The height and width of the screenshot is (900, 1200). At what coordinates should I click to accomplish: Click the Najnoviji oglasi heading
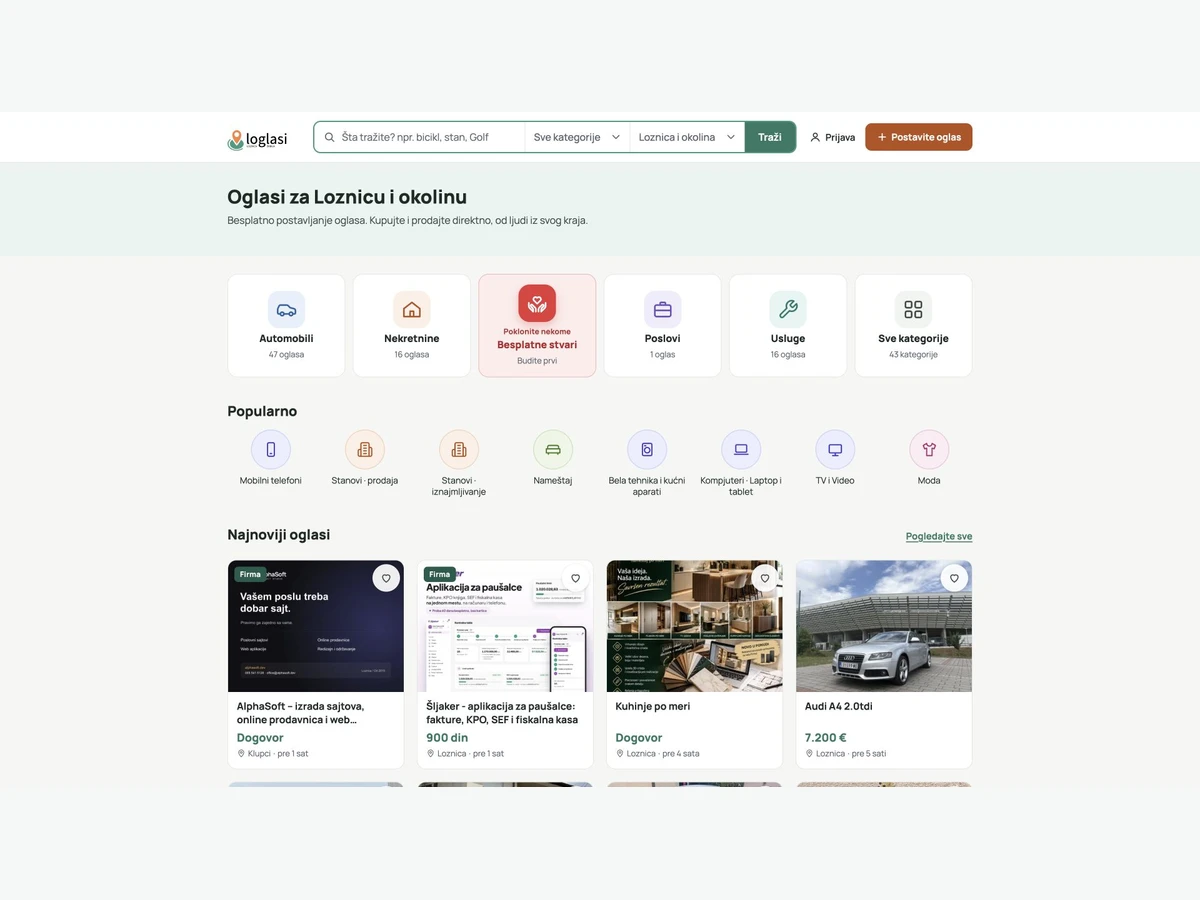[279, 535]
